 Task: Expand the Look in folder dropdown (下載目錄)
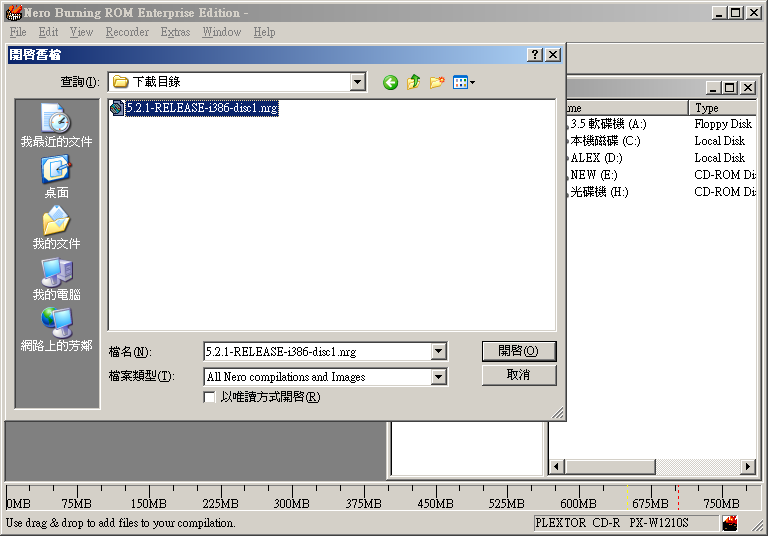tap(358, 82)
